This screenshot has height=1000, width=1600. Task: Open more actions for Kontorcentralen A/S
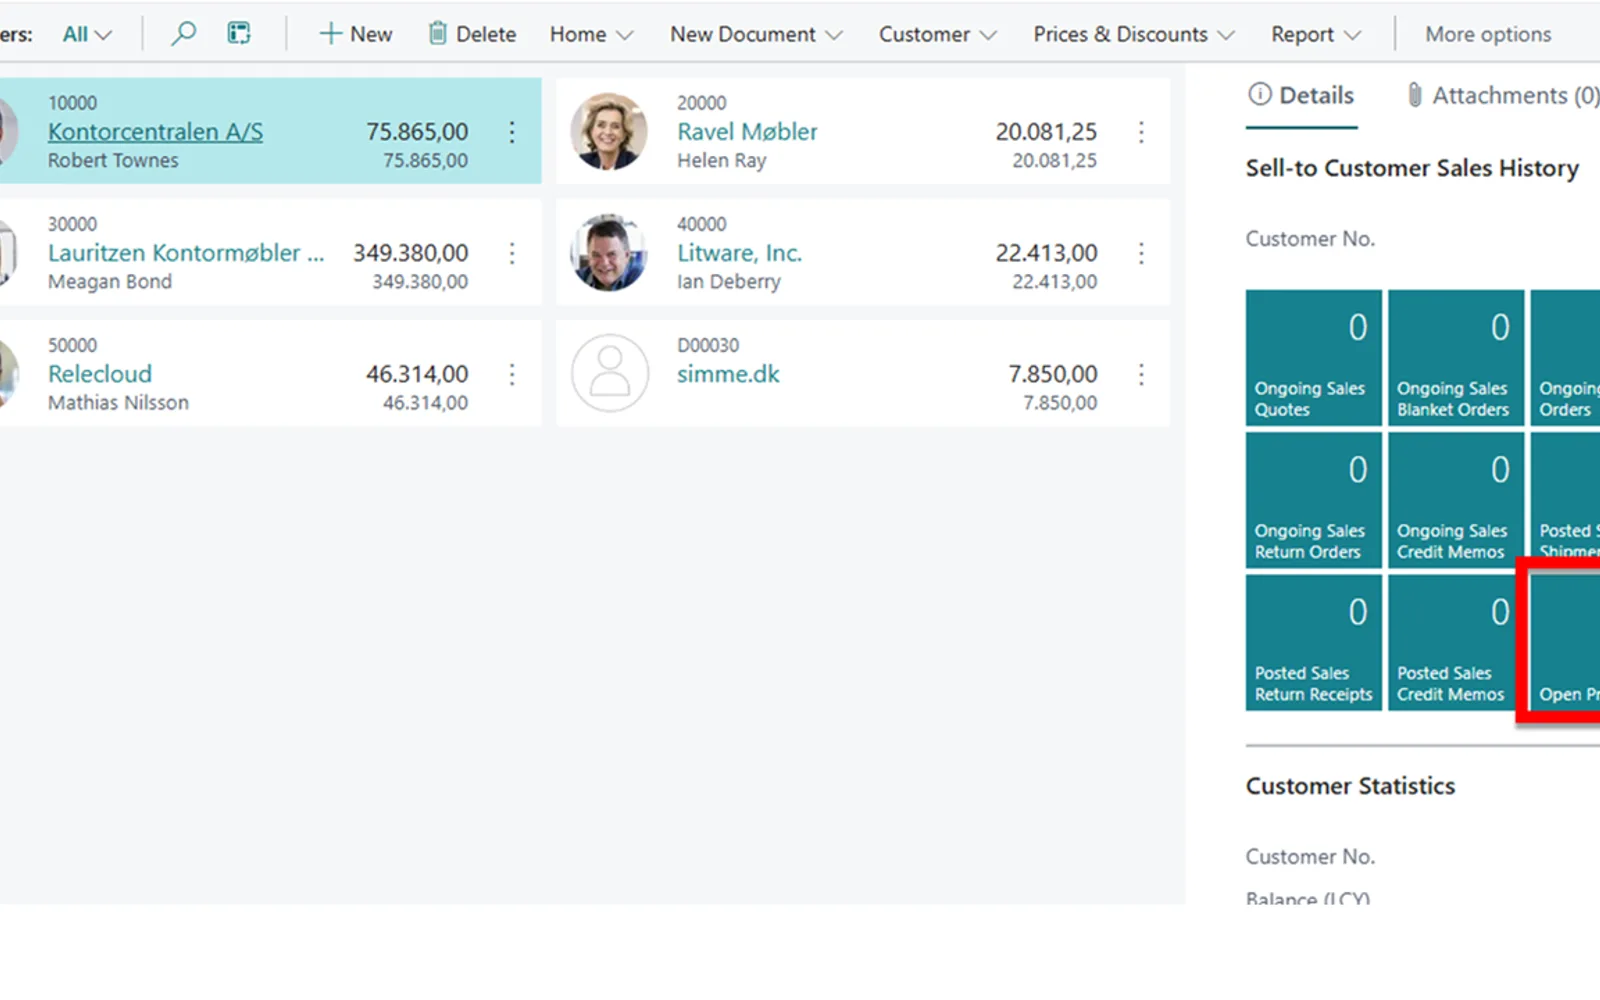pos(512,132)
